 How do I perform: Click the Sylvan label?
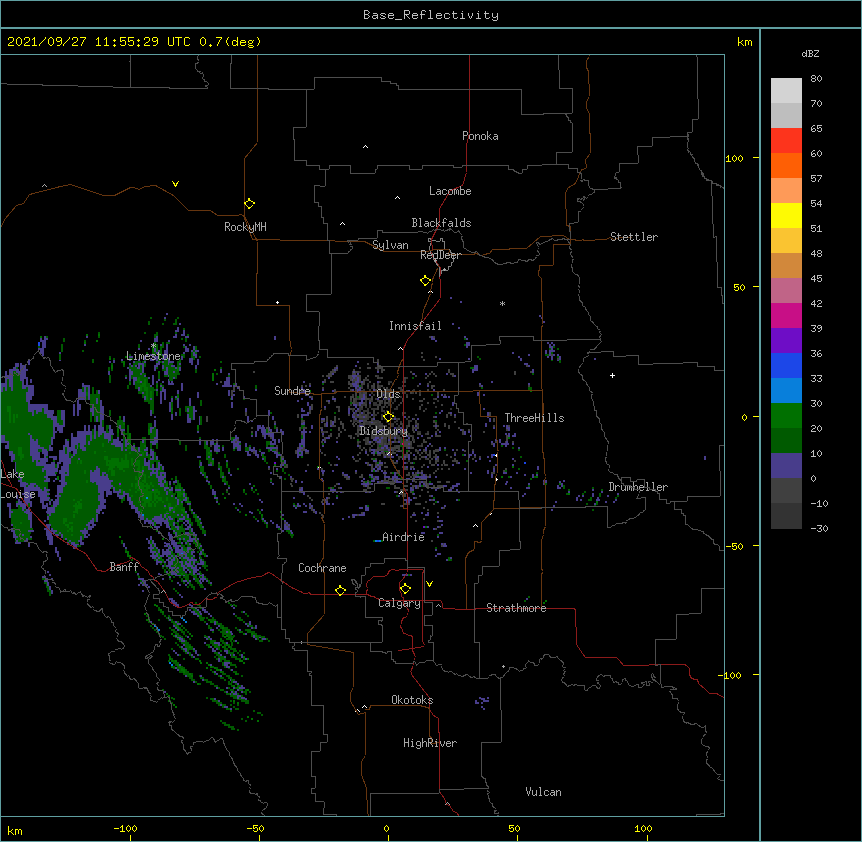(390, 245)
